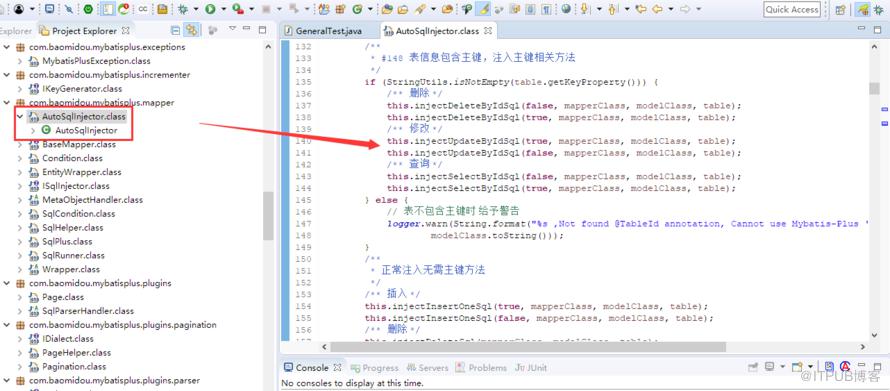Click the Search flashlight toolbar icon
This screenshot has width=890, height=391.
[419, 9]
